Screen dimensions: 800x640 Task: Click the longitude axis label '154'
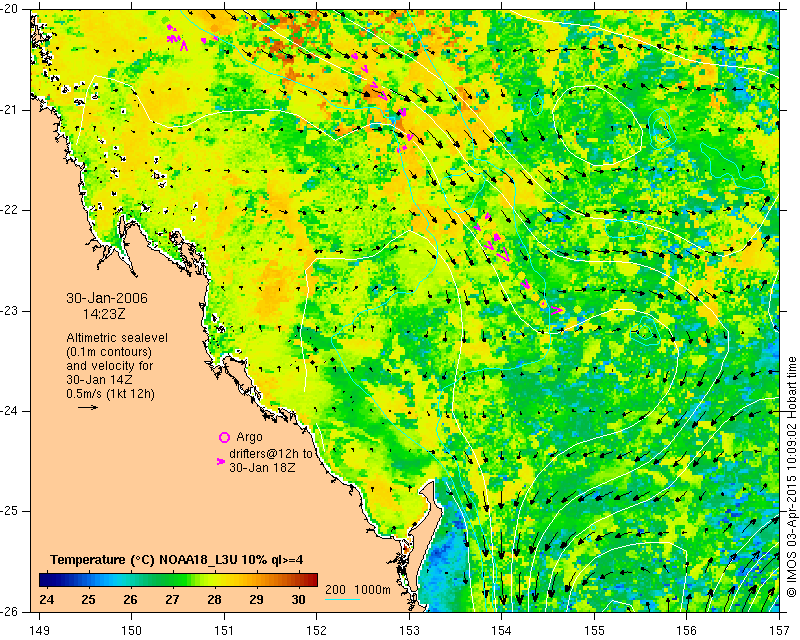502,631
